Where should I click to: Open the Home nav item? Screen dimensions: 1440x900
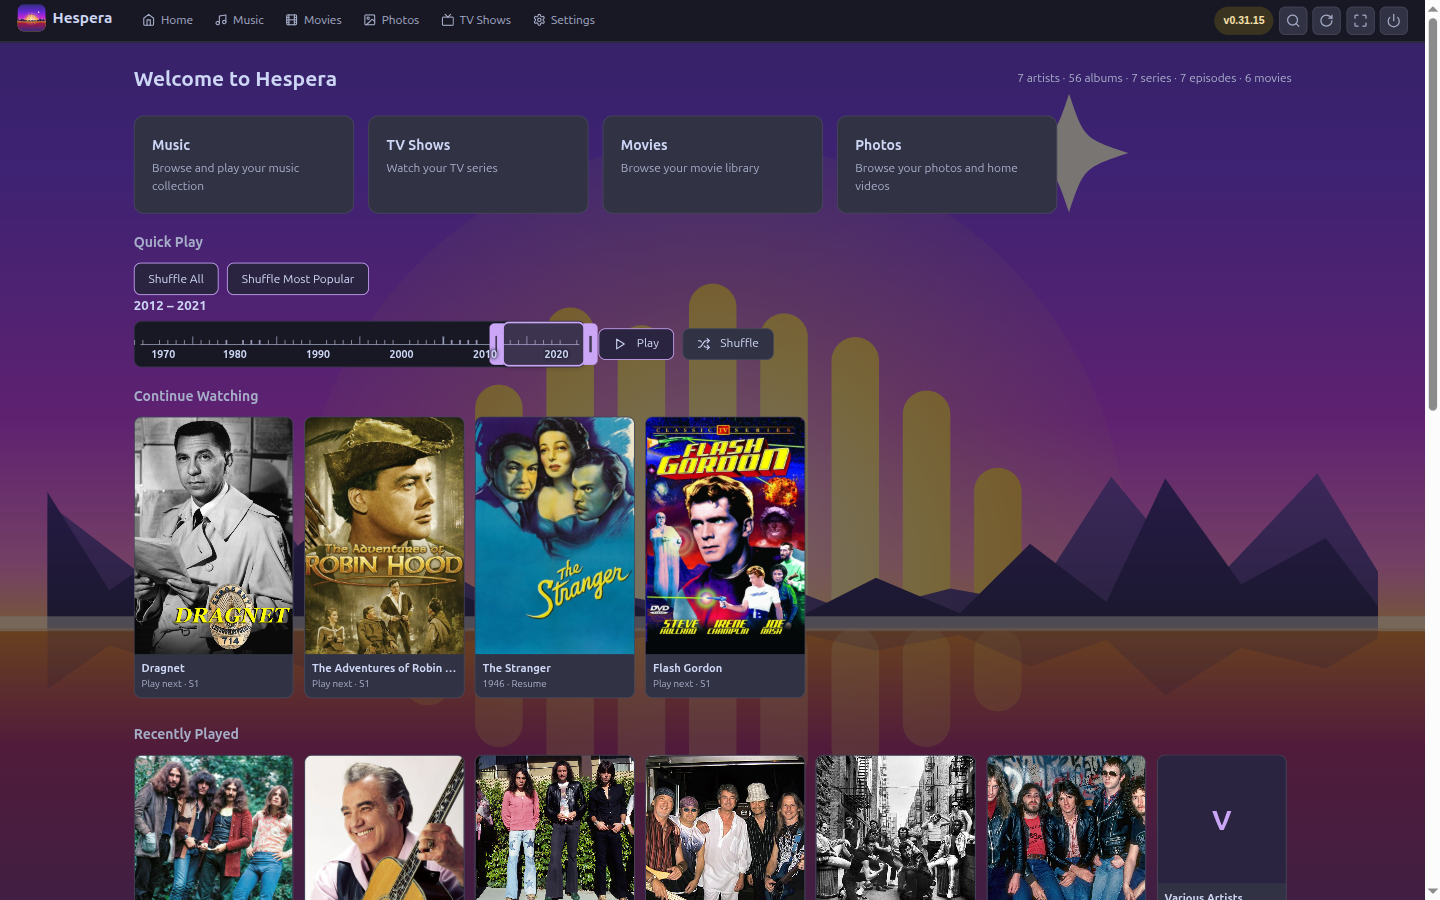[167, 20]
